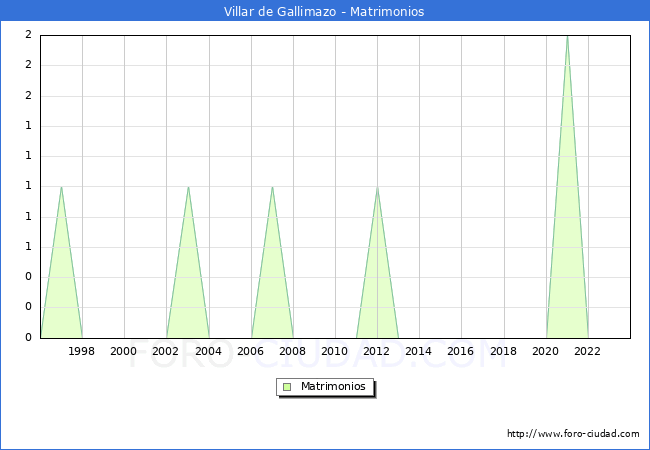Screen dimensions: 650x450
Task: Click the green Matrimonios legend color swatch
Action: click(x=287, y=386)
